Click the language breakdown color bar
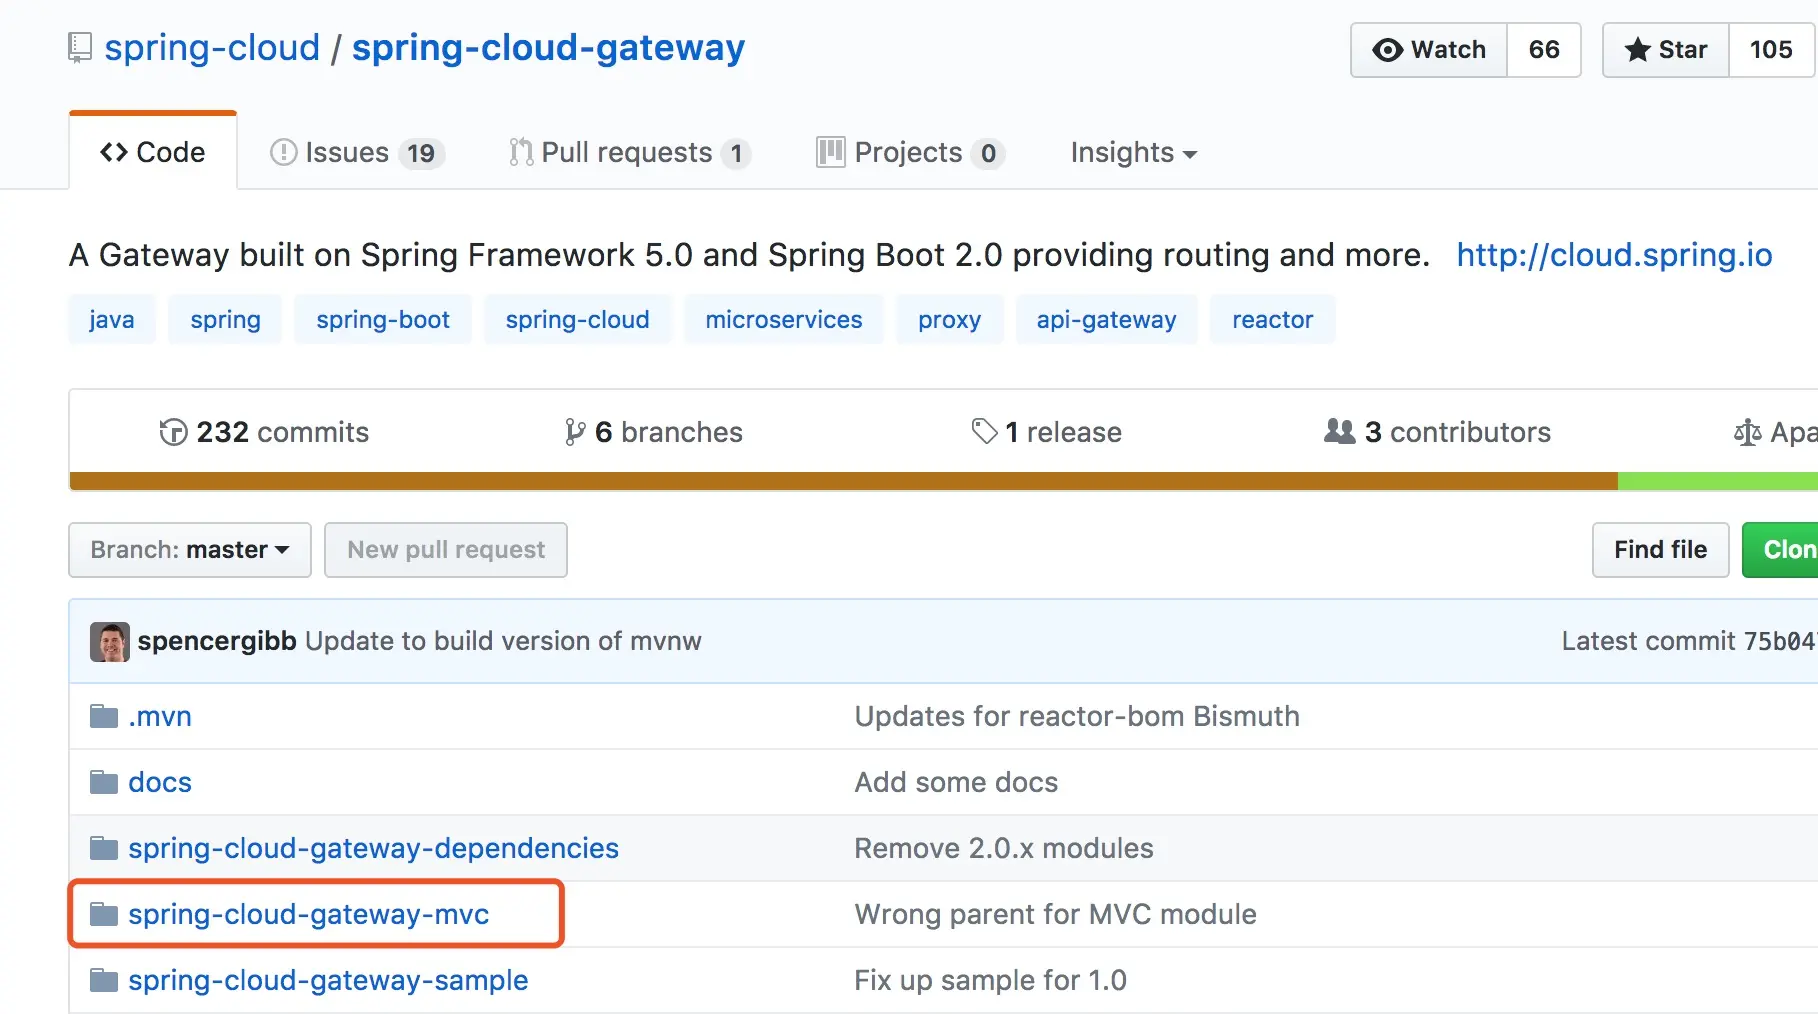The image size is (1818, 1014). pyautogui.click(x=843, y=481)
